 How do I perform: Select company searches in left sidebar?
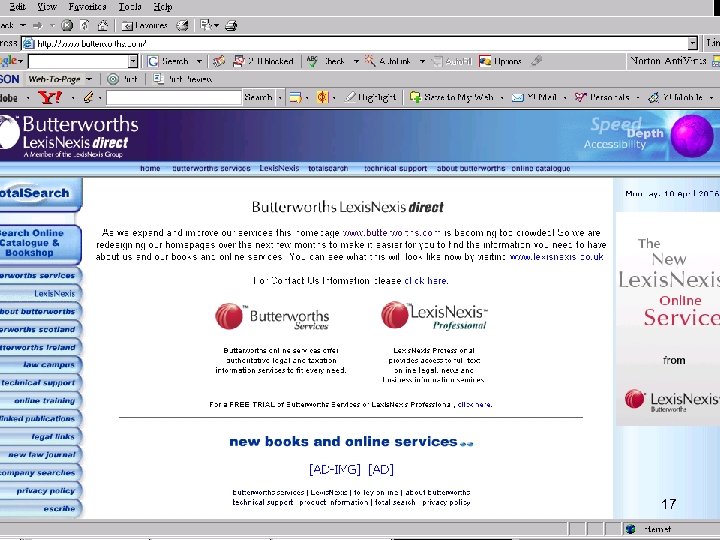coord(40,472)
